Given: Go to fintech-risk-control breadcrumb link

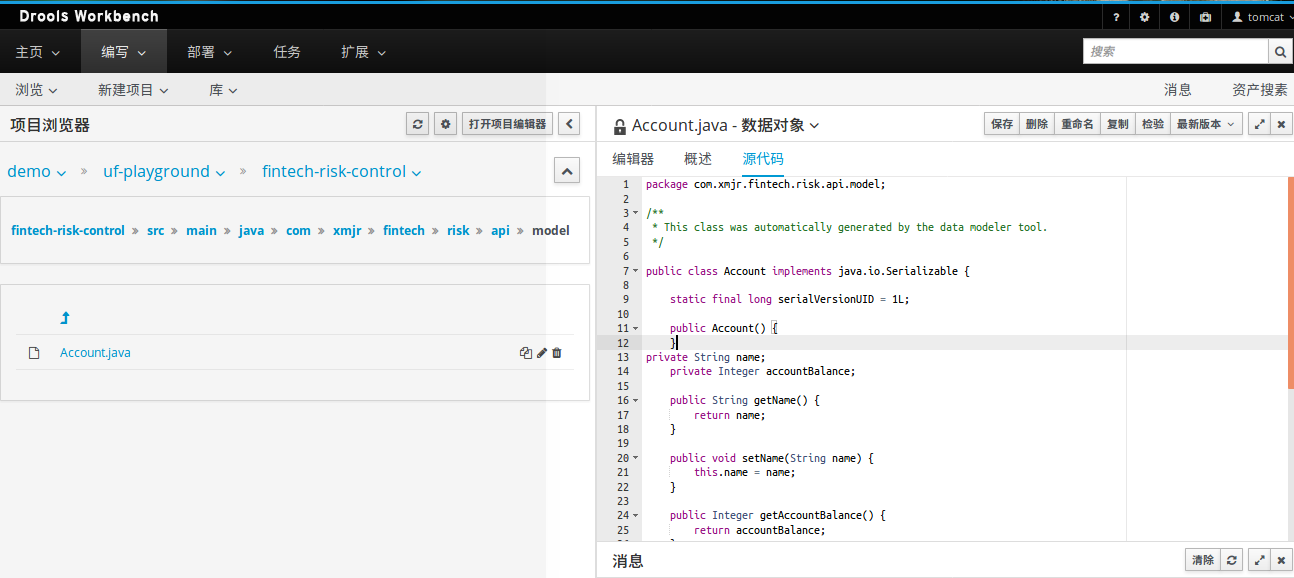Looking at the screenshot, I should 68,230.
